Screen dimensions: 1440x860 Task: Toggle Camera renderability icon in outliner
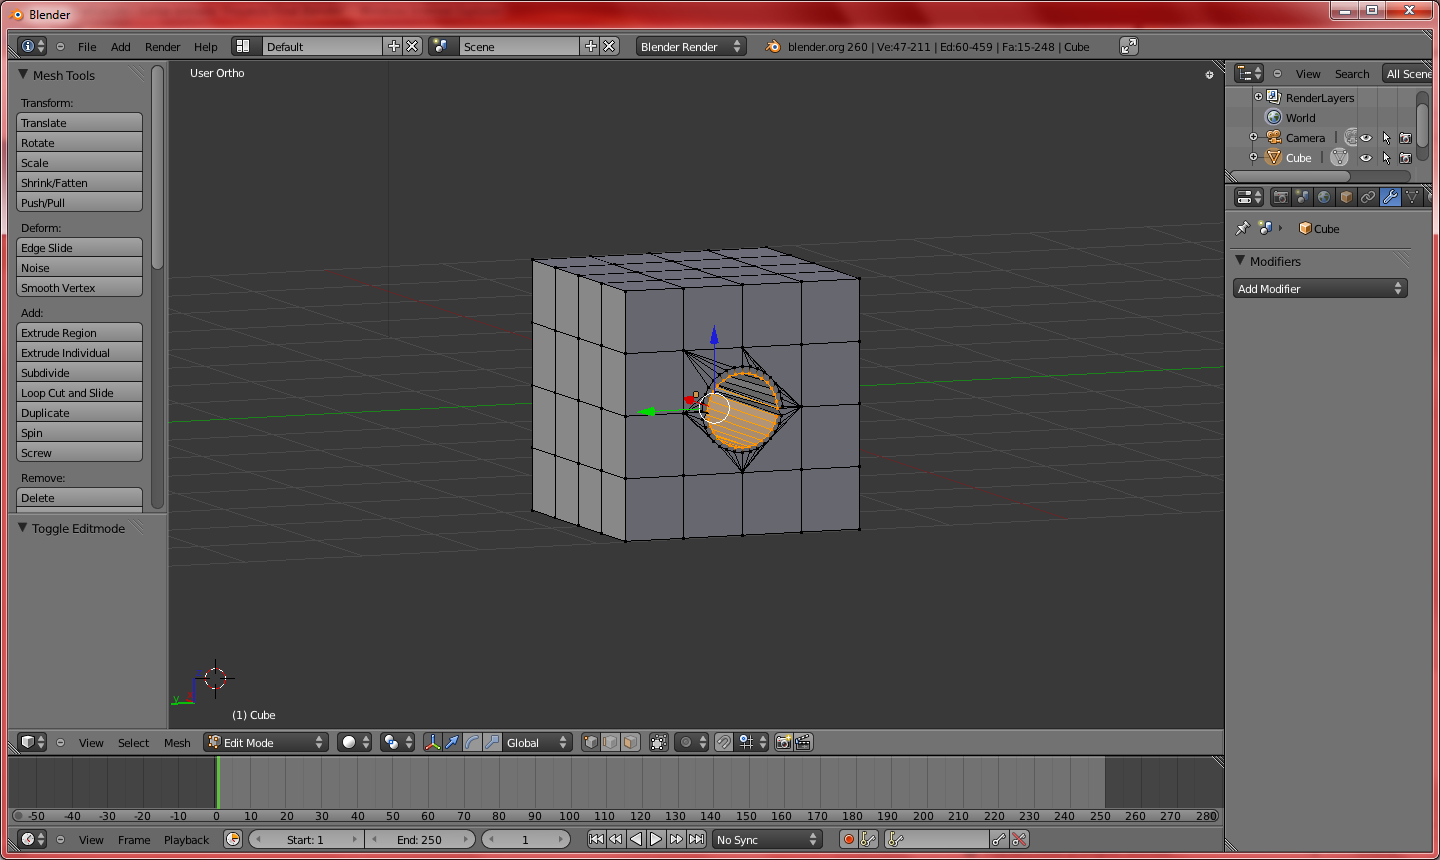click(1405, 138)
